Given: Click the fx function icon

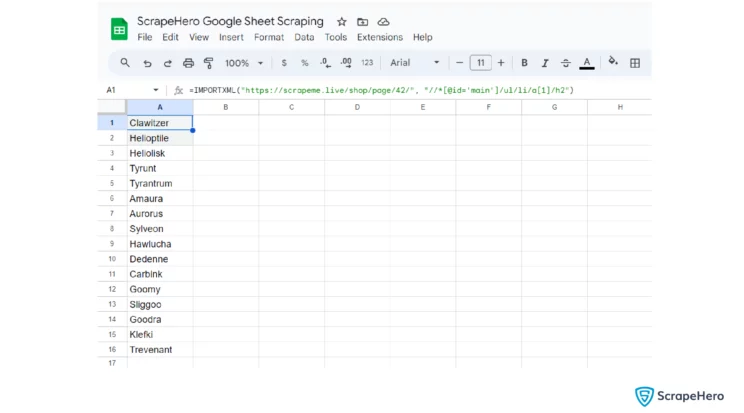Looking at the screenshot, I should 178,90.
